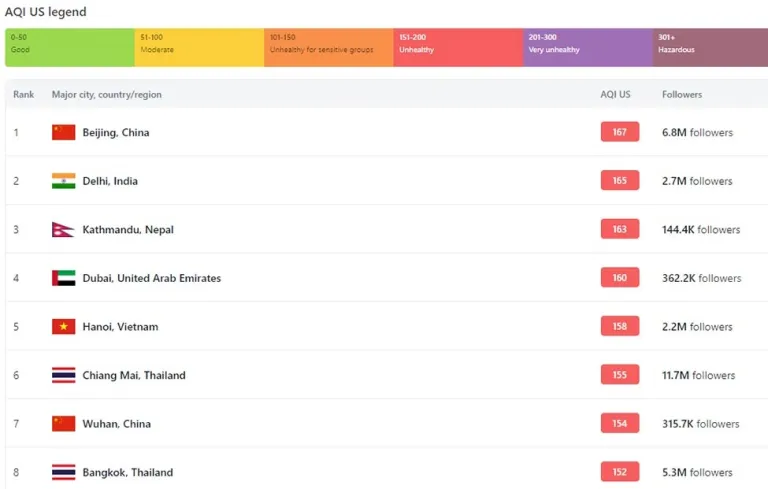The image size is (768, 489).
Task: Click the Nepal flag beside Kathmandu
Action: 63,229
